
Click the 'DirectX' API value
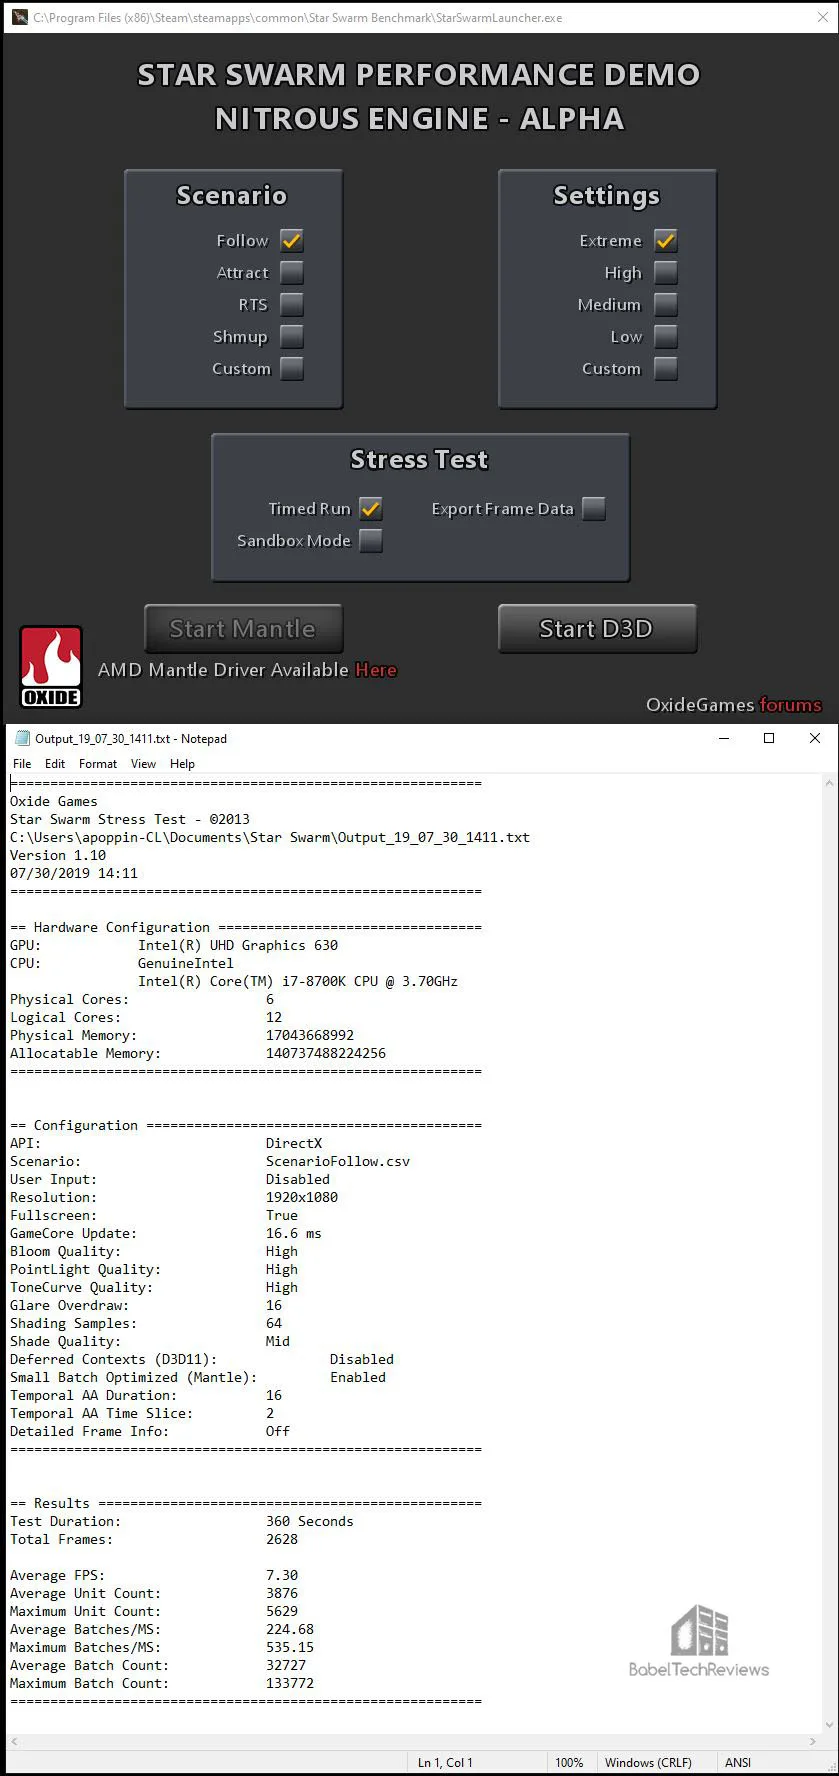tap(294, 1144)
